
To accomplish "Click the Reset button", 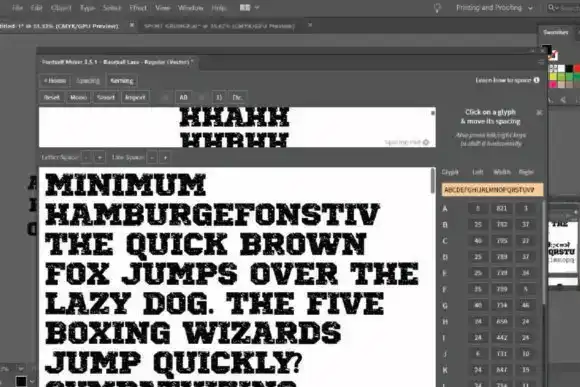I will tap(51, 97).
